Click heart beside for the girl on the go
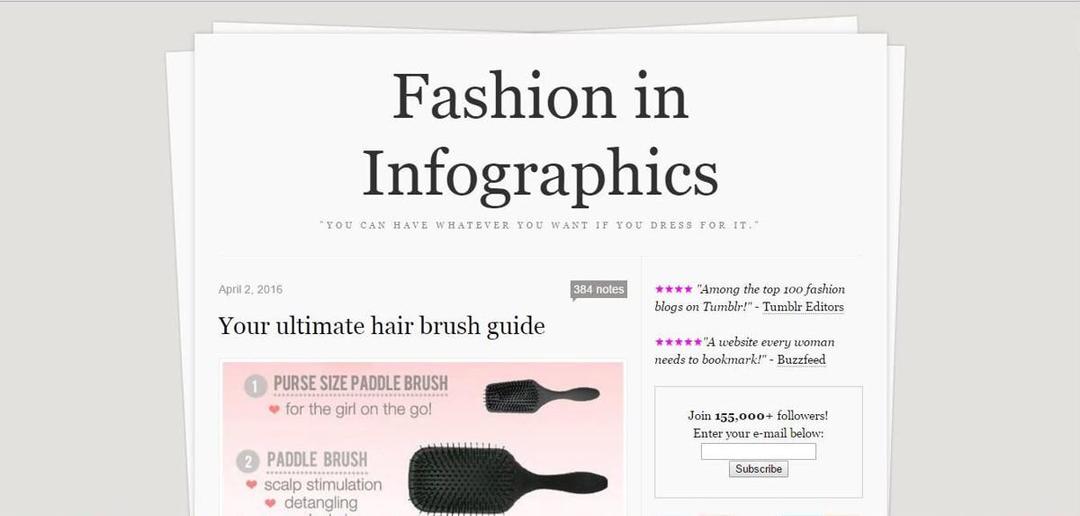Viewport: 1080px width, 516px height. click(274, 410)
